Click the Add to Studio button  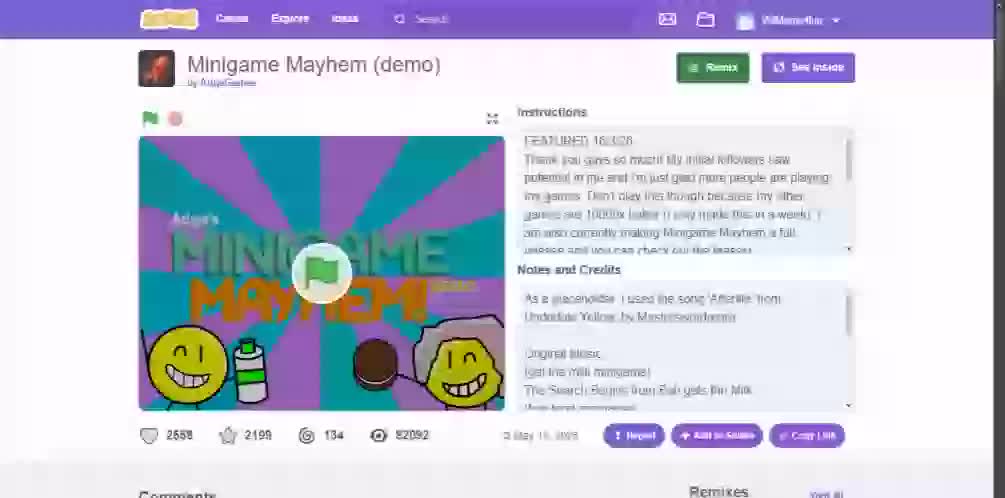717,436
